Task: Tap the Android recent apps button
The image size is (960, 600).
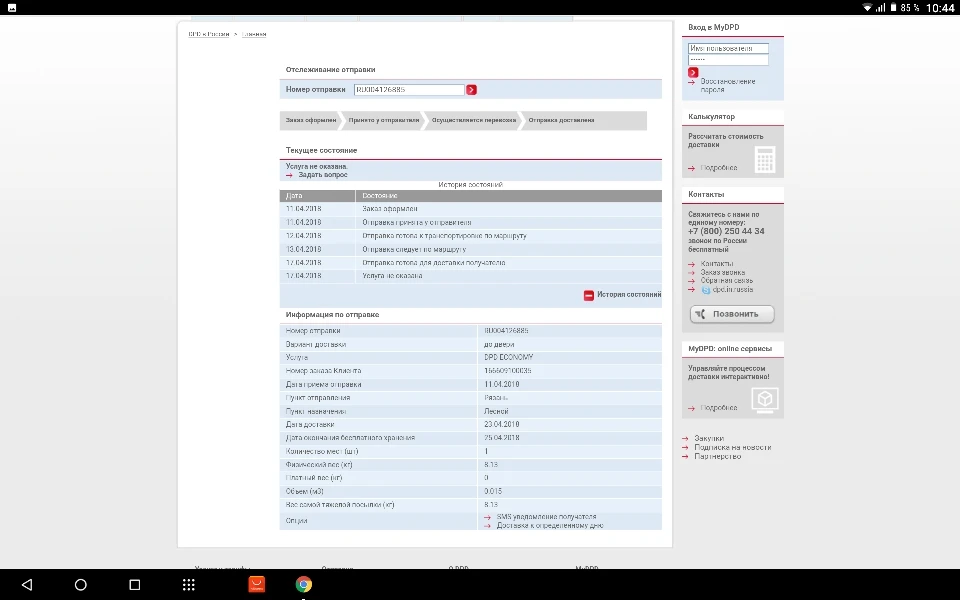Action: 135,585
